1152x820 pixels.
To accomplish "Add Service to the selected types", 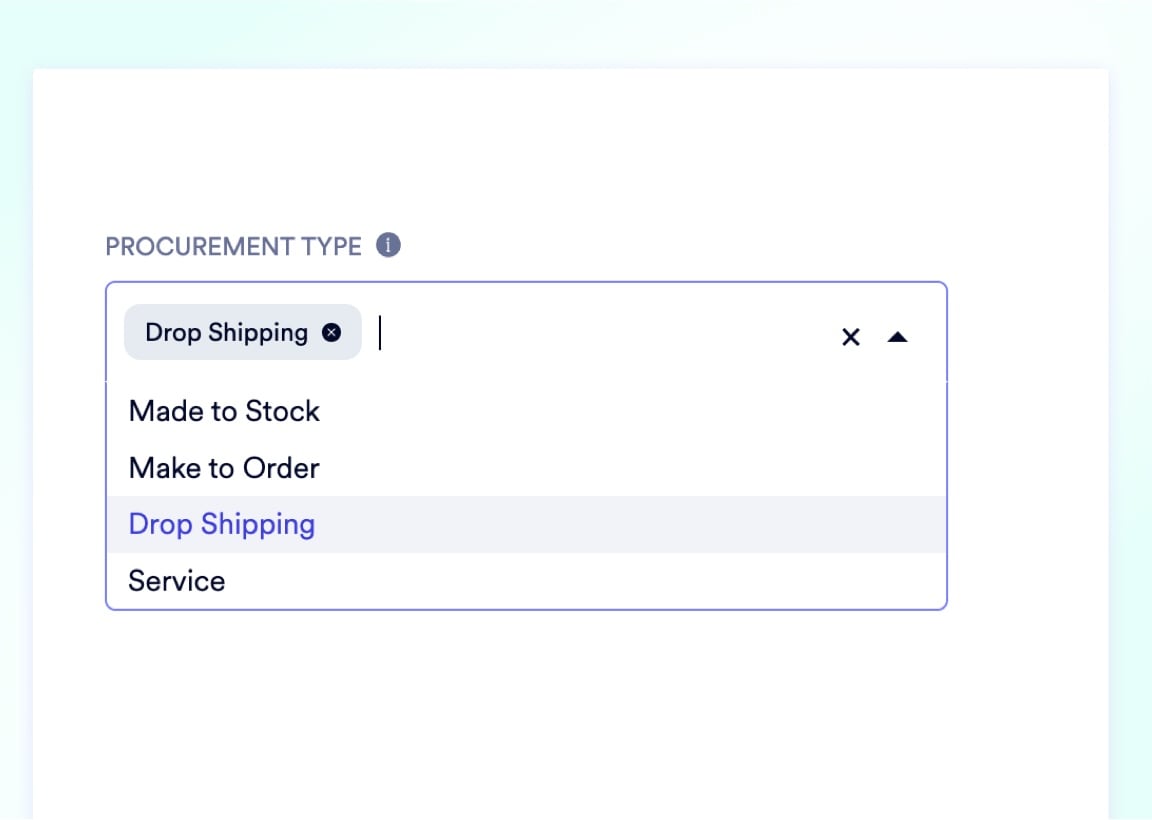I will tap(177, 581).
